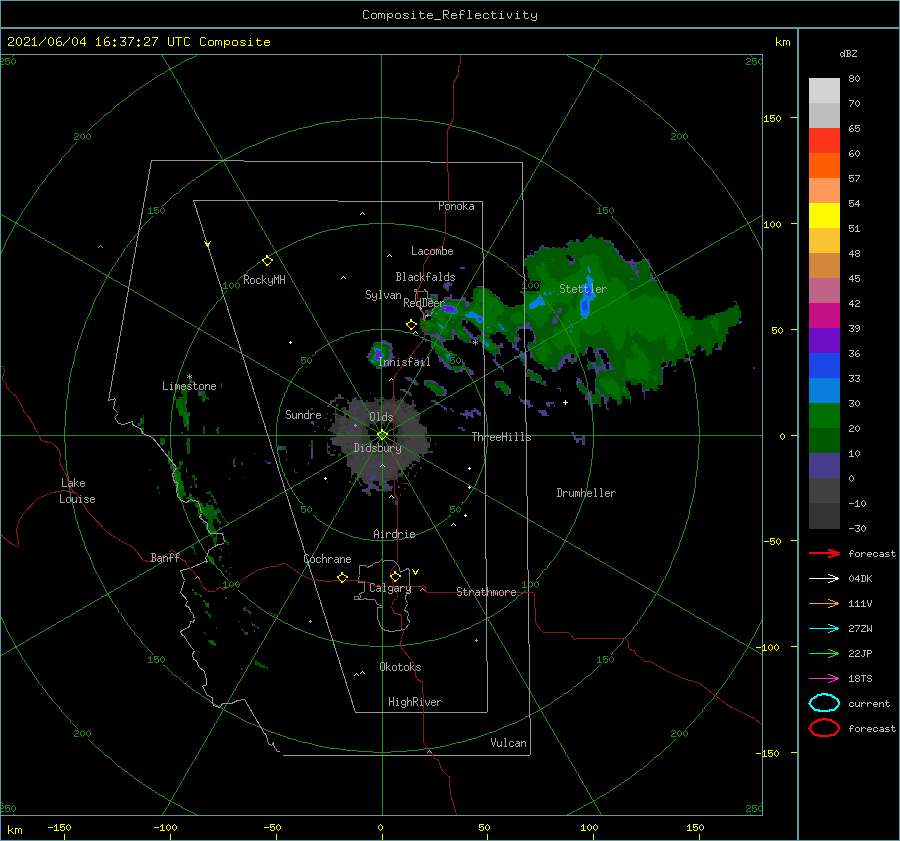
Task: Click the strong reflectivity cell near Innisfail
Action: click(379, 353)
